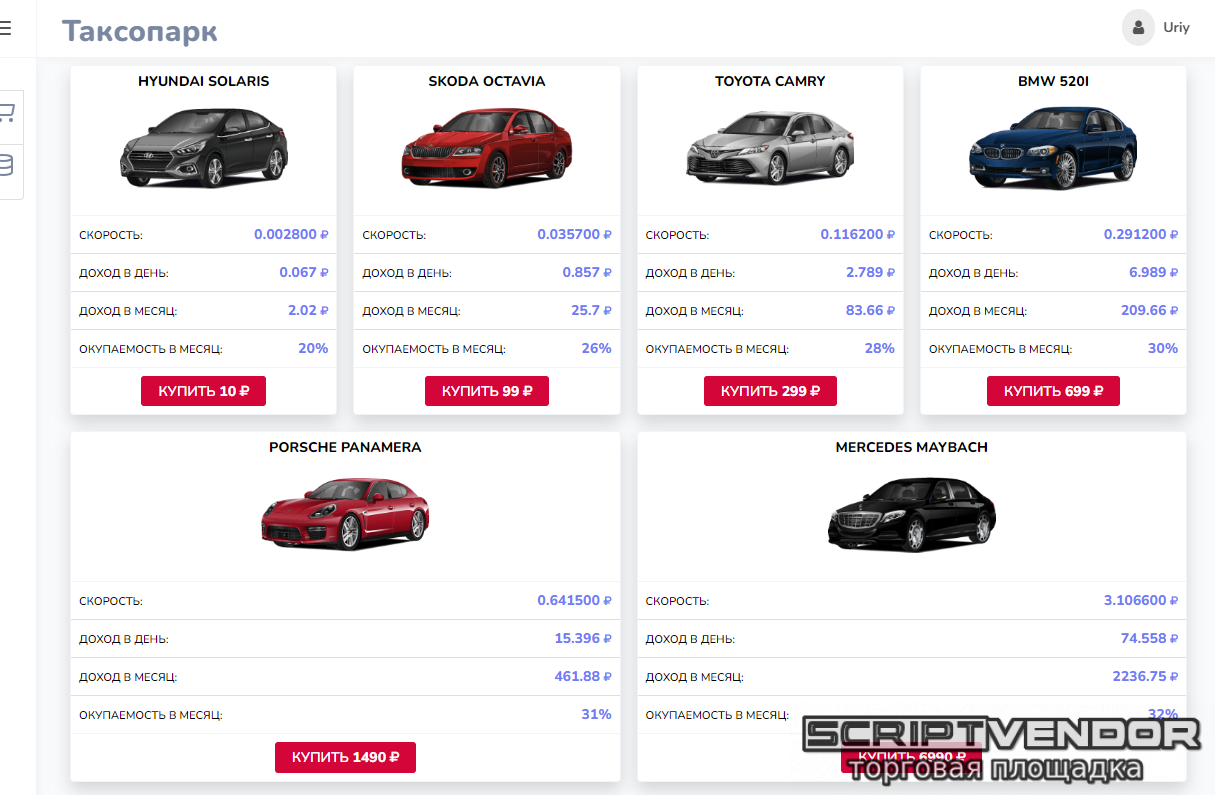This screenshot has width=1215, height=795.
Task: Click ОКУПАЕМОСТЬ В МЕСЯЦ label on BMW 520I card
Action: pos(1000,349)
